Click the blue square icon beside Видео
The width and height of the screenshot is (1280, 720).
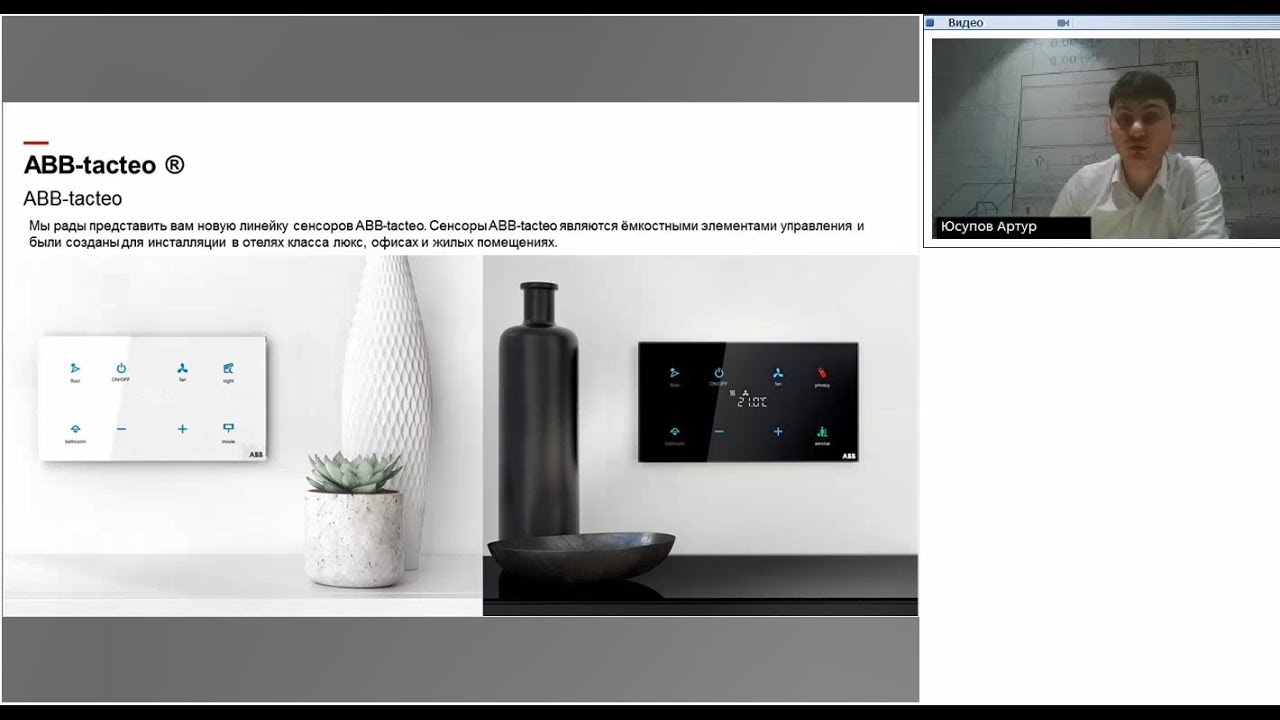pos(930,23)
